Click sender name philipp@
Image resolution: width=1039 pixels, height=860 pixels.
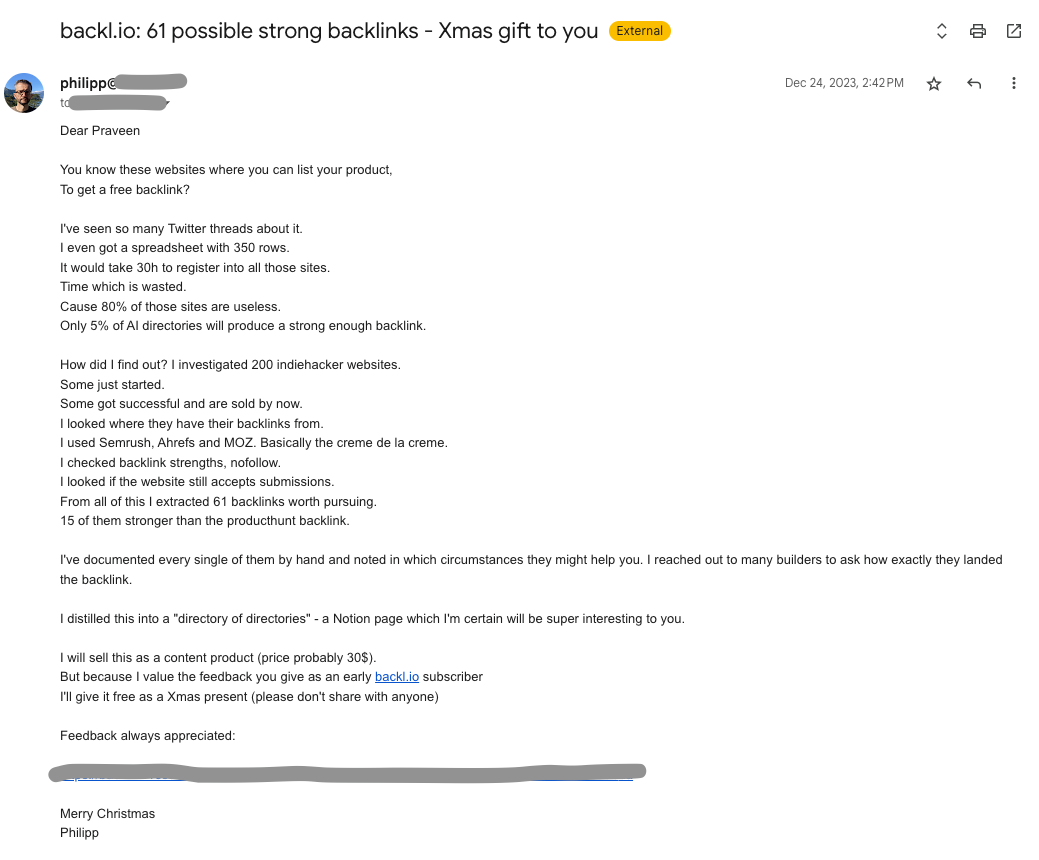[88, 84]
